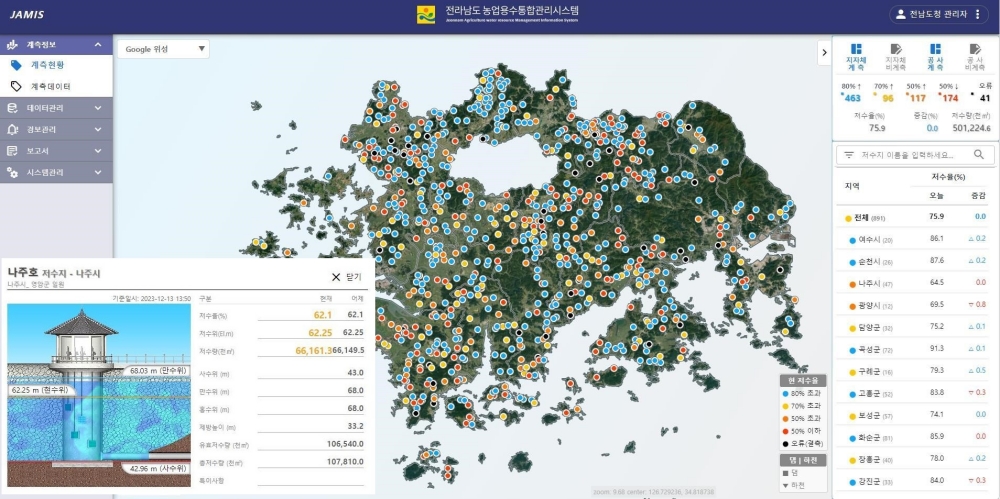Click the search magnifier icon
This screenshot has width=1000, height=499.
pos(979,154)
